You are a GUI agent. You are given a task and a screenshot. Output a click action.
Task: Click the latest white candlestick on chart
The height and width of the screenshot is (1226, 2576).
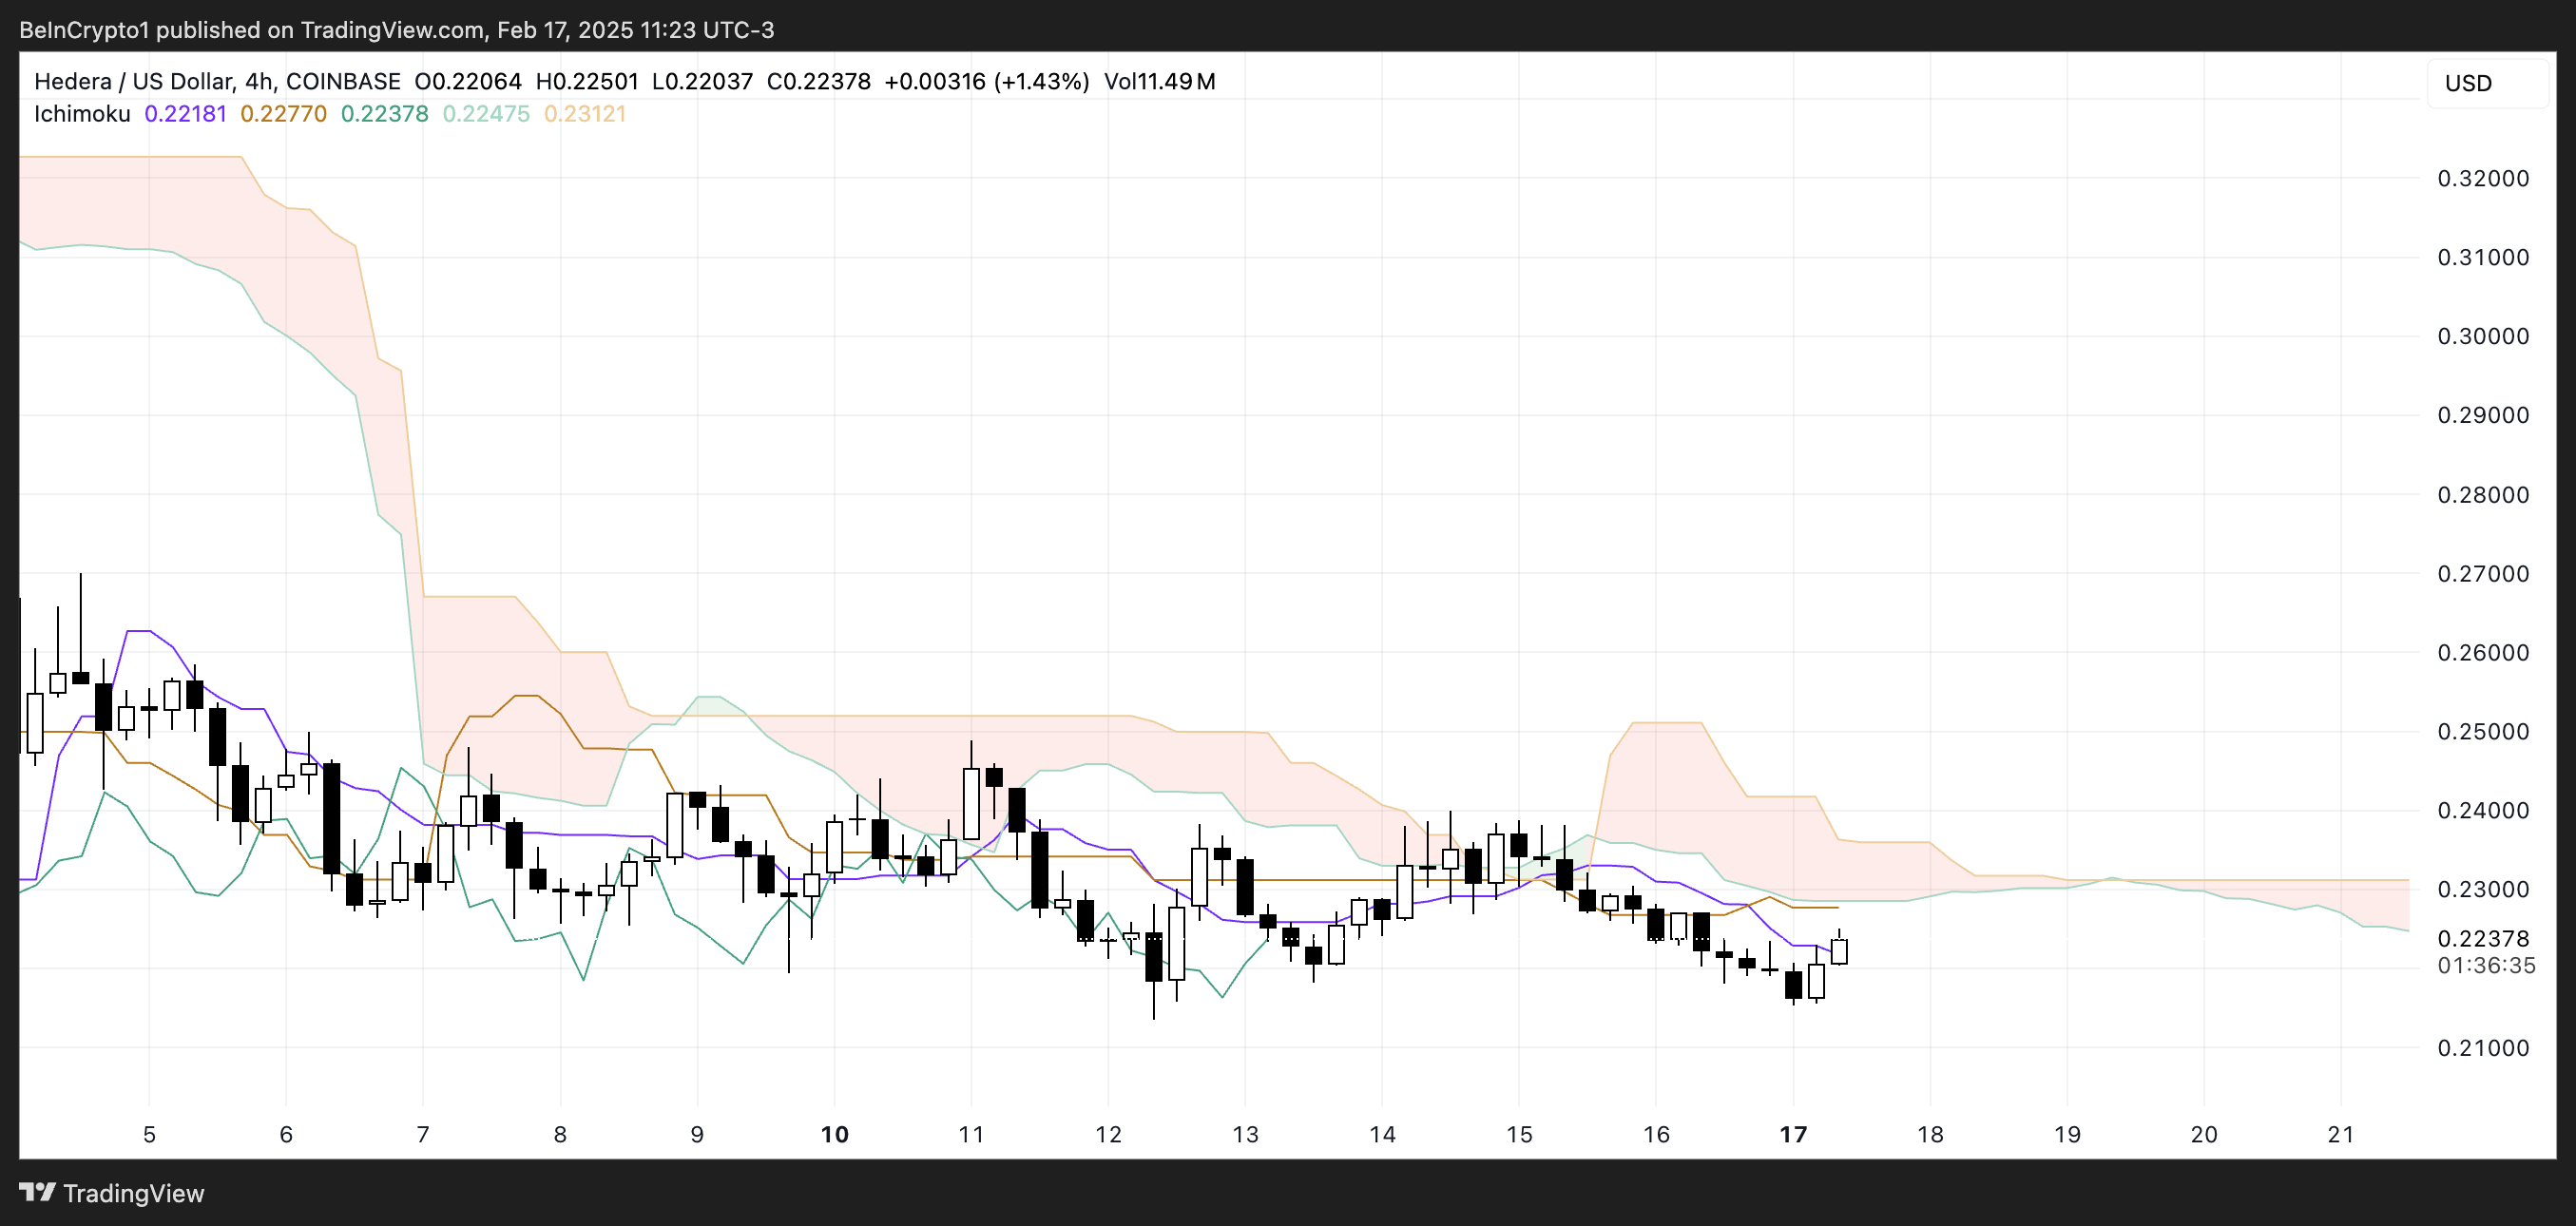click(1839, 951)
